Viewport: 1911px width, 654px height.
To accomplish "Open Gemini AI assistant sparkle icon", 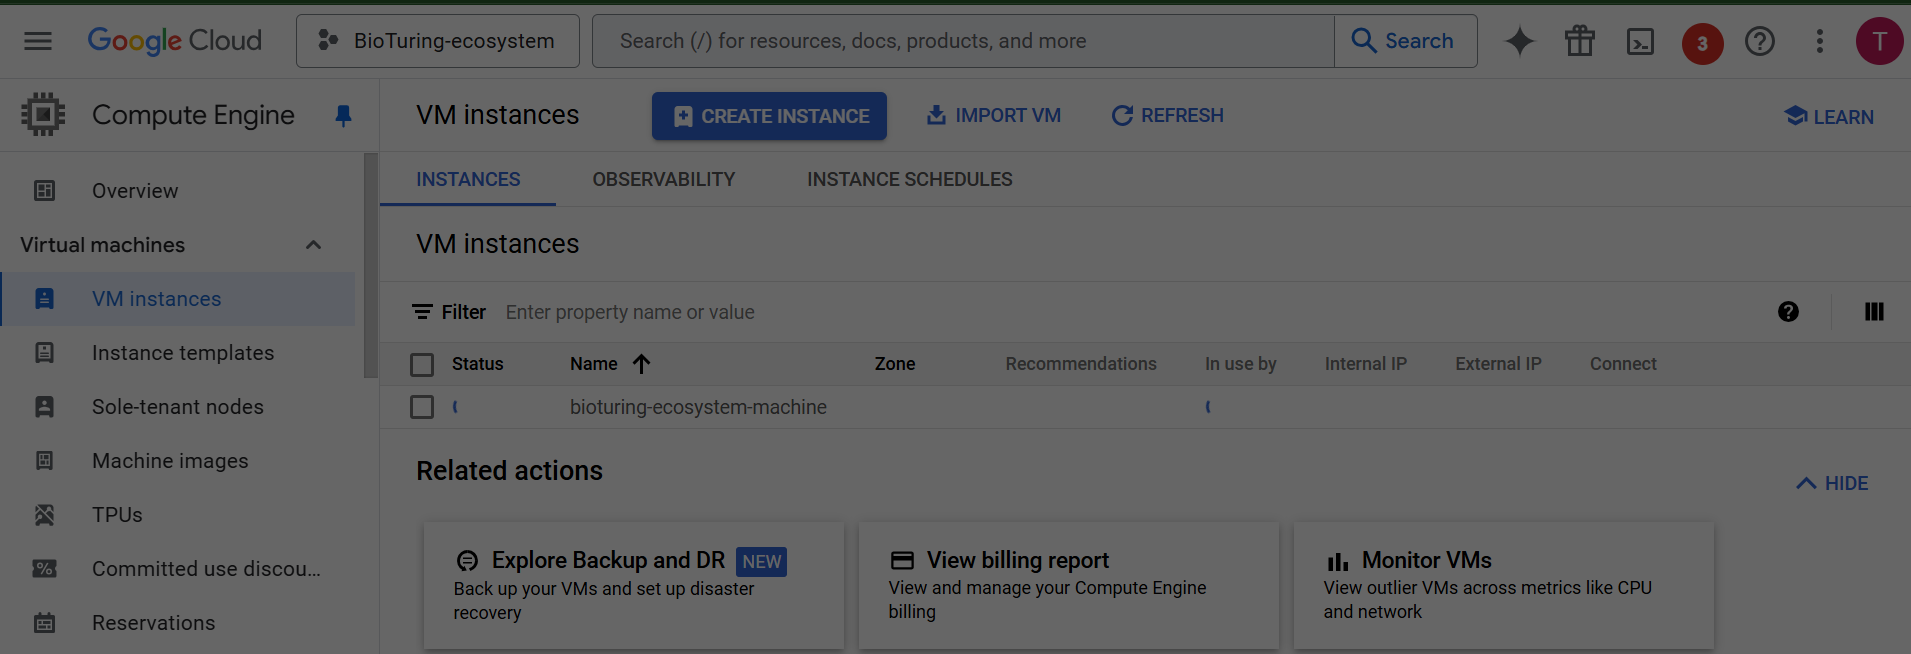I will 1519,41.
